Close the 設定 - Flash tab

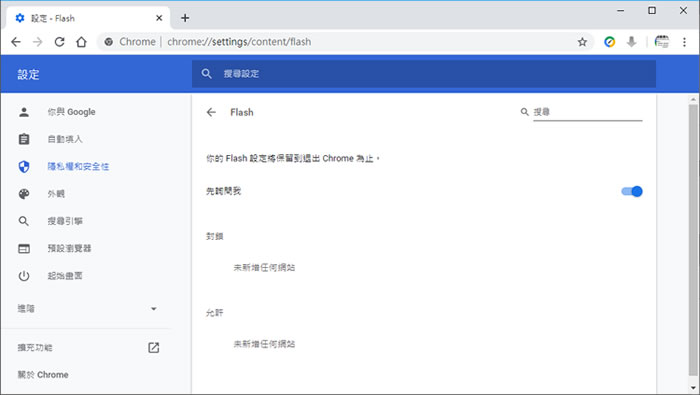pos(159,18)
